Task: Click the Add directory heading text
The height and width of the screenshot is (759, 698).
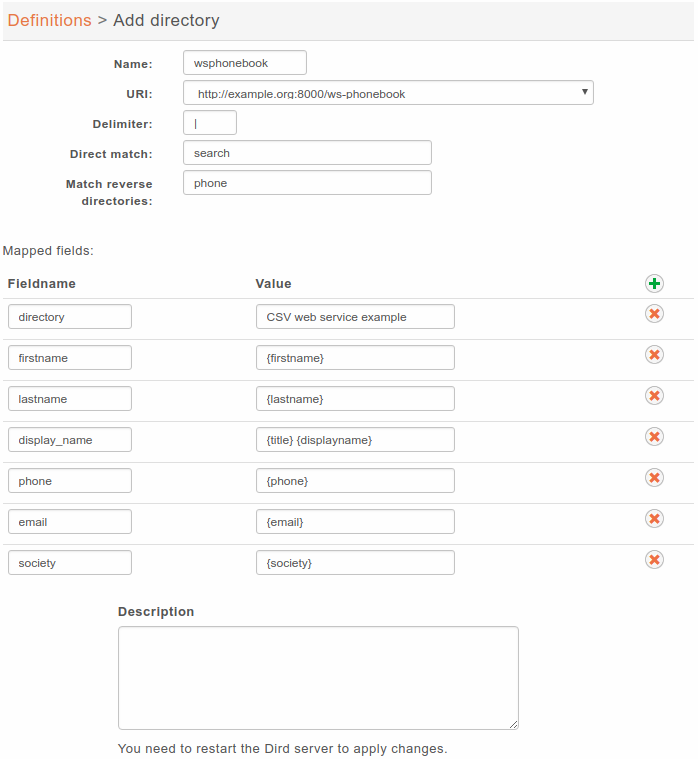Action: click(166, 20)
